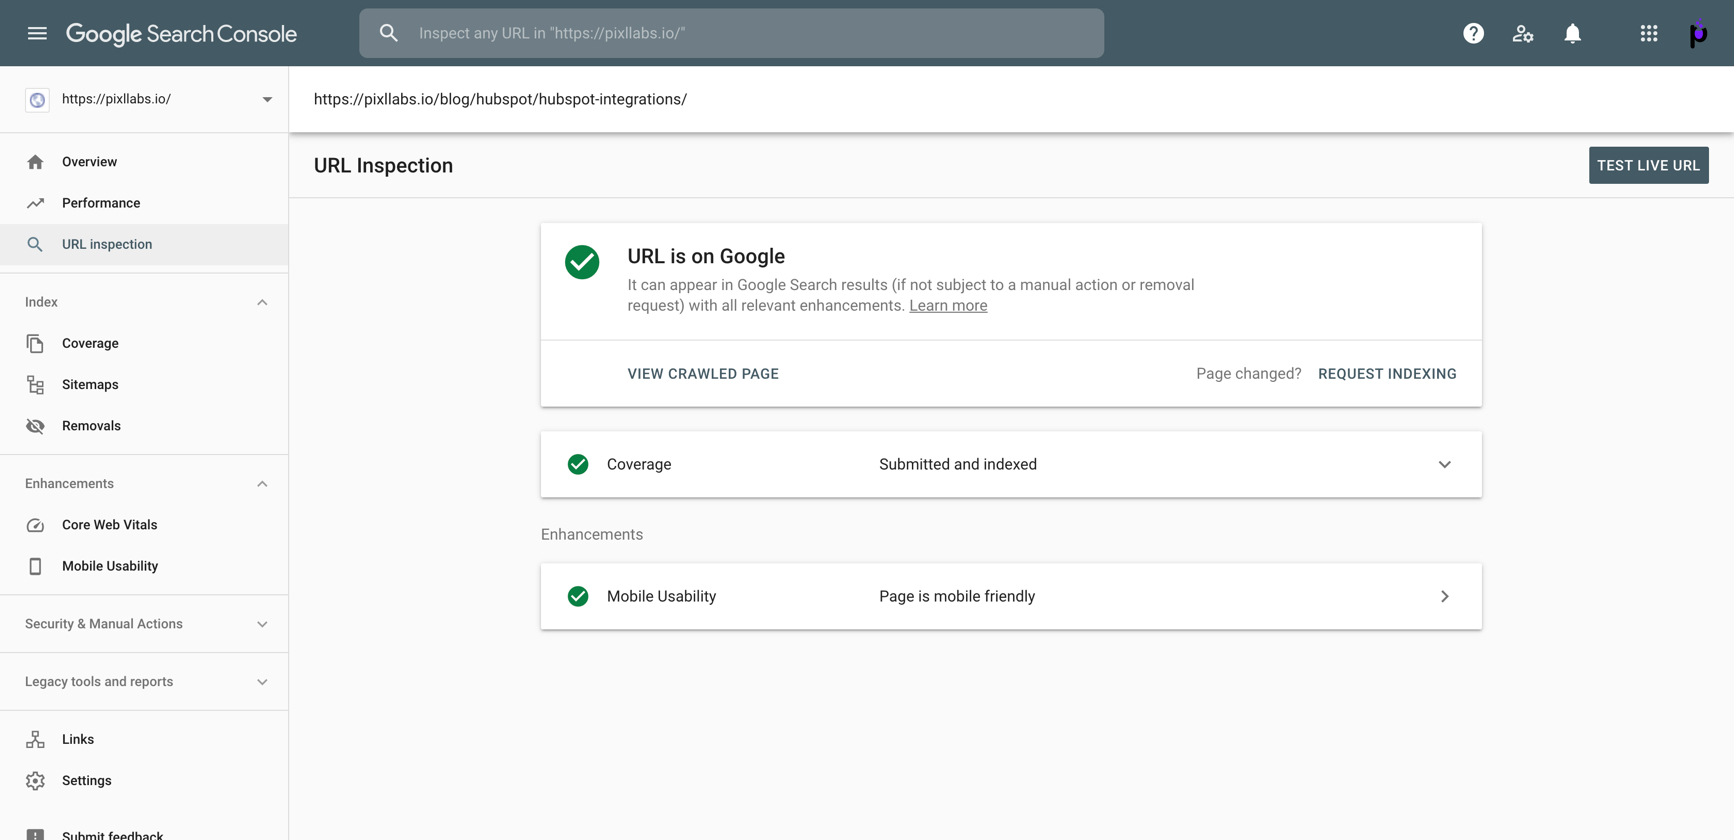The width and height of the screenshot is (1734, 840).
Task: Expand Security & Manual Actions section
Action: coord(262,624)
